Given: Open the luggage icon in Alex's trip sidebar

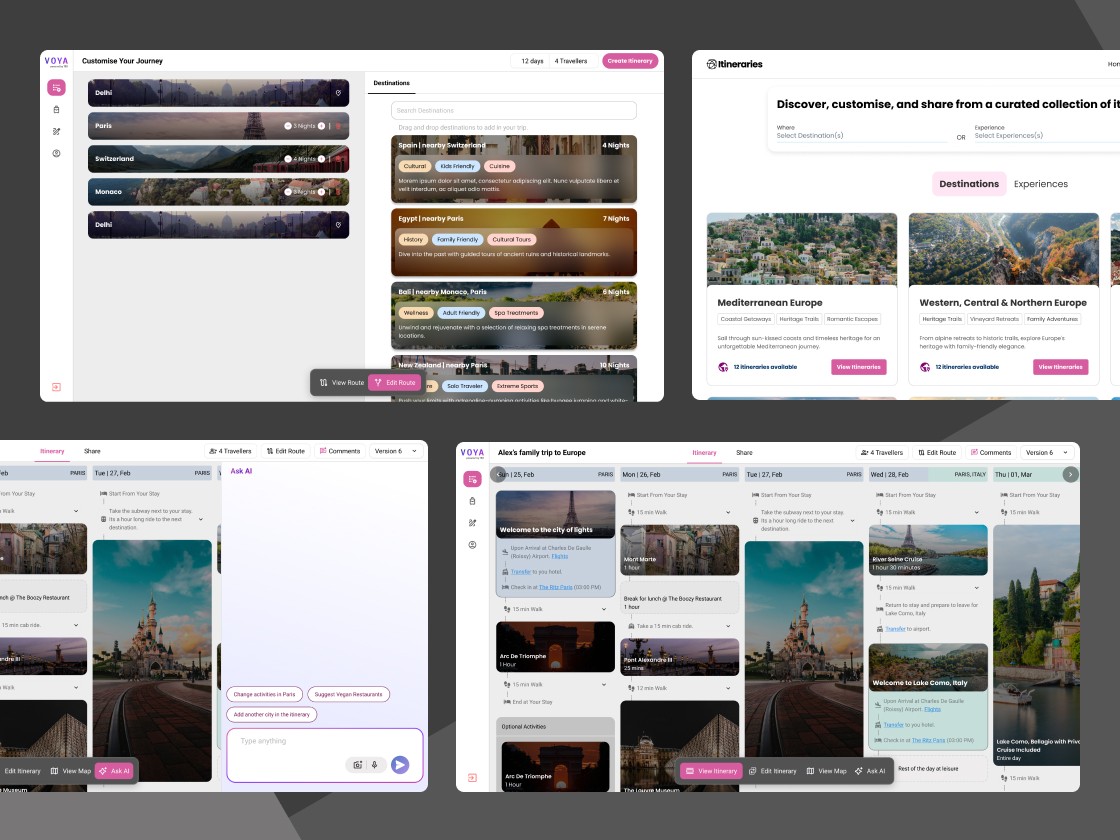Looking at the screenshot, I should [x=472, y=501].
